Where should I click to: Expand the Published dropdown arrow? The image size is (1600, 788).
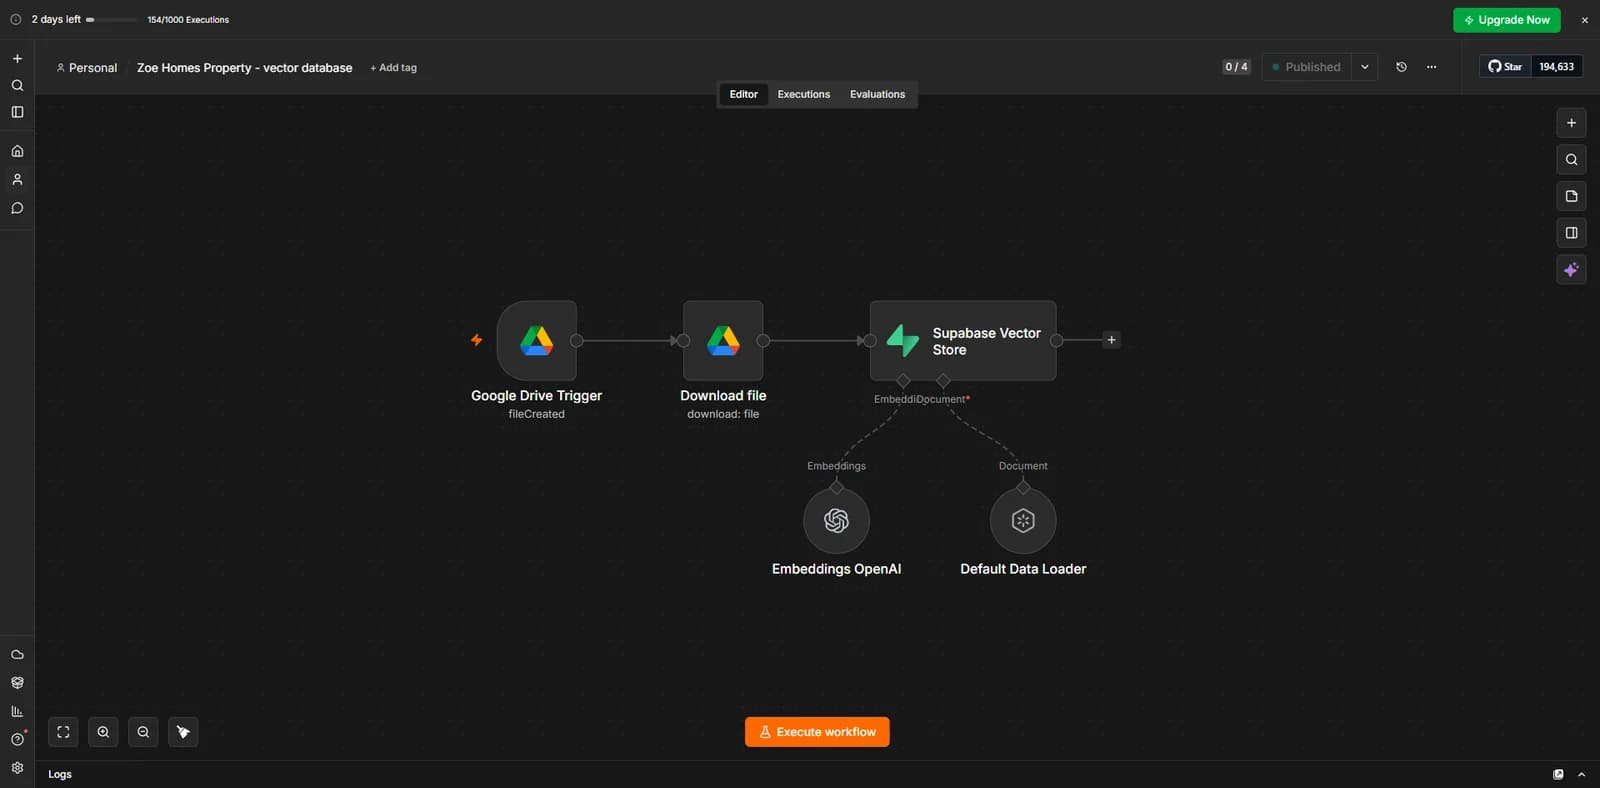tap(1364, 67)
